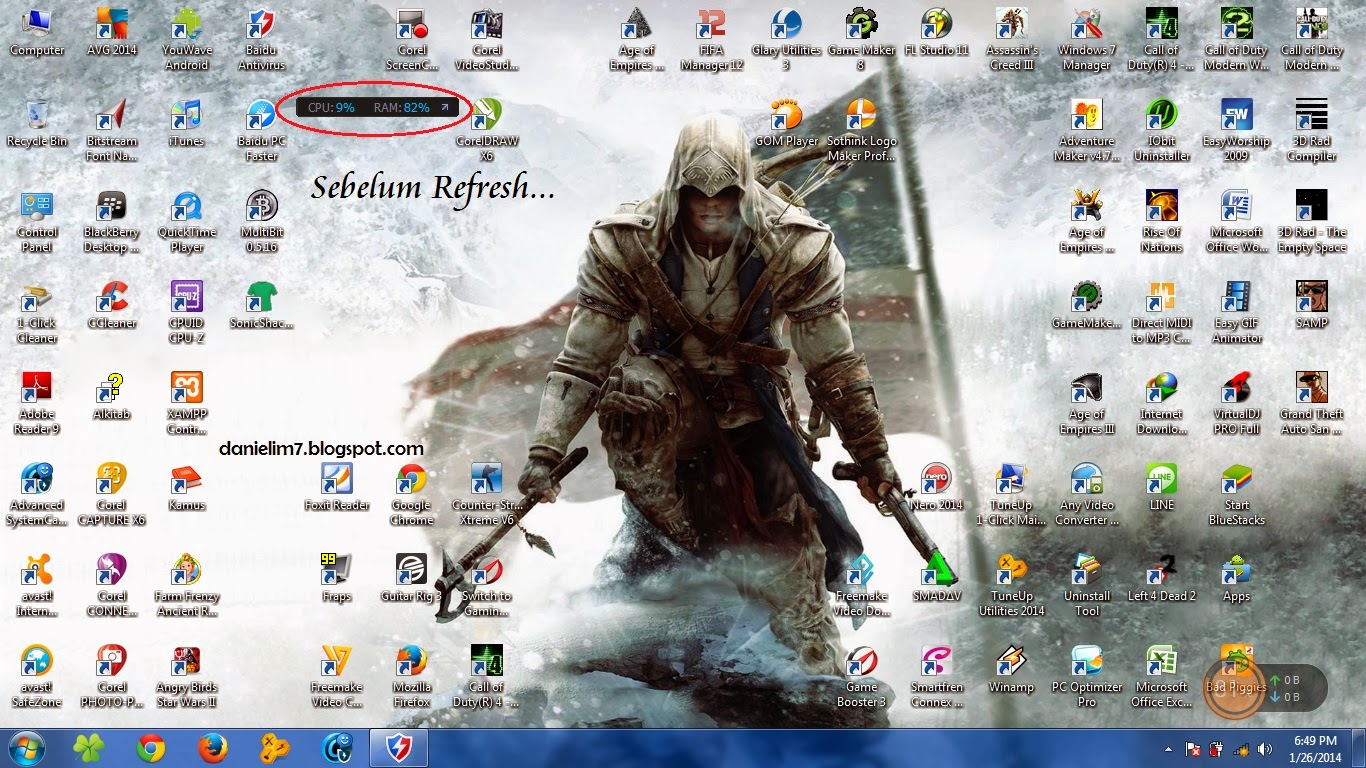
Task: Open FIFA Manager 12 icon
Action: coord(712,39)
